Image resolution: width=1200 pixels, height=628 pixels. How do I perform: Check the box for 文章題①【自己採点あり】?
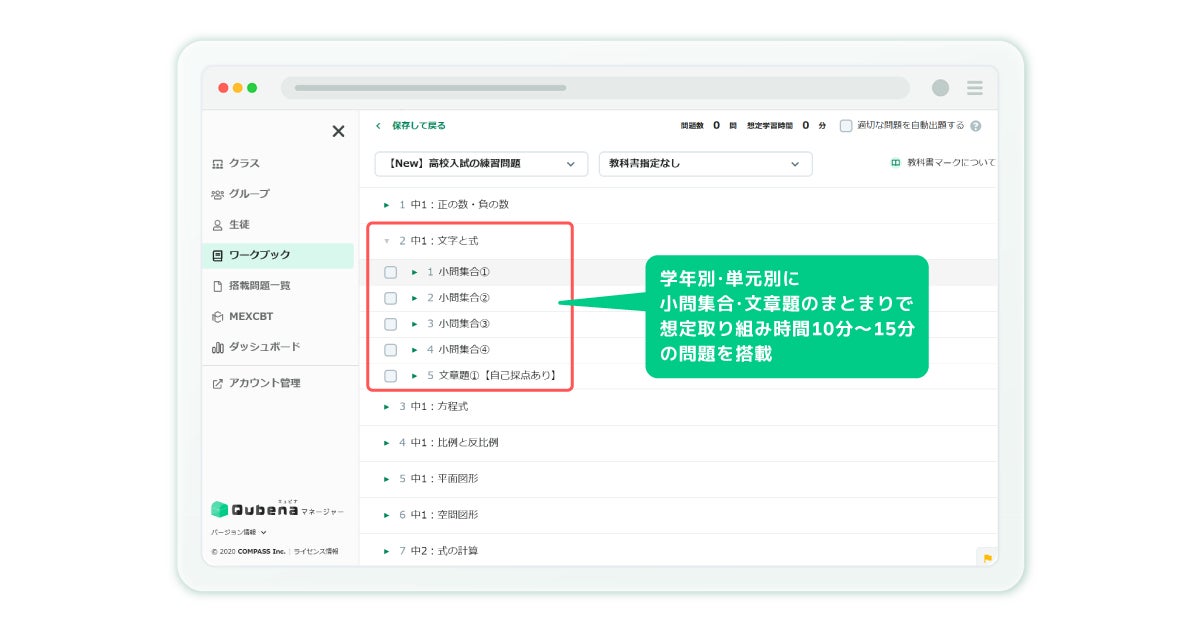(x=390, y=376)
